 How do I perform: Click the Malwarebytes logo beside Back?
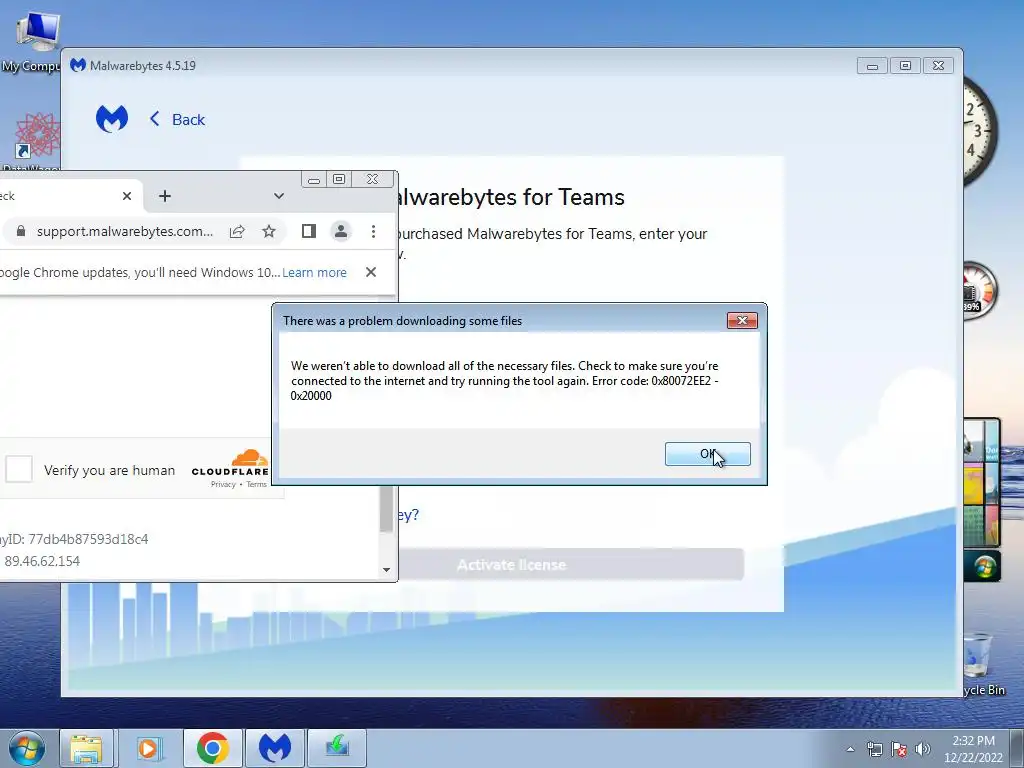click(112, 119)
